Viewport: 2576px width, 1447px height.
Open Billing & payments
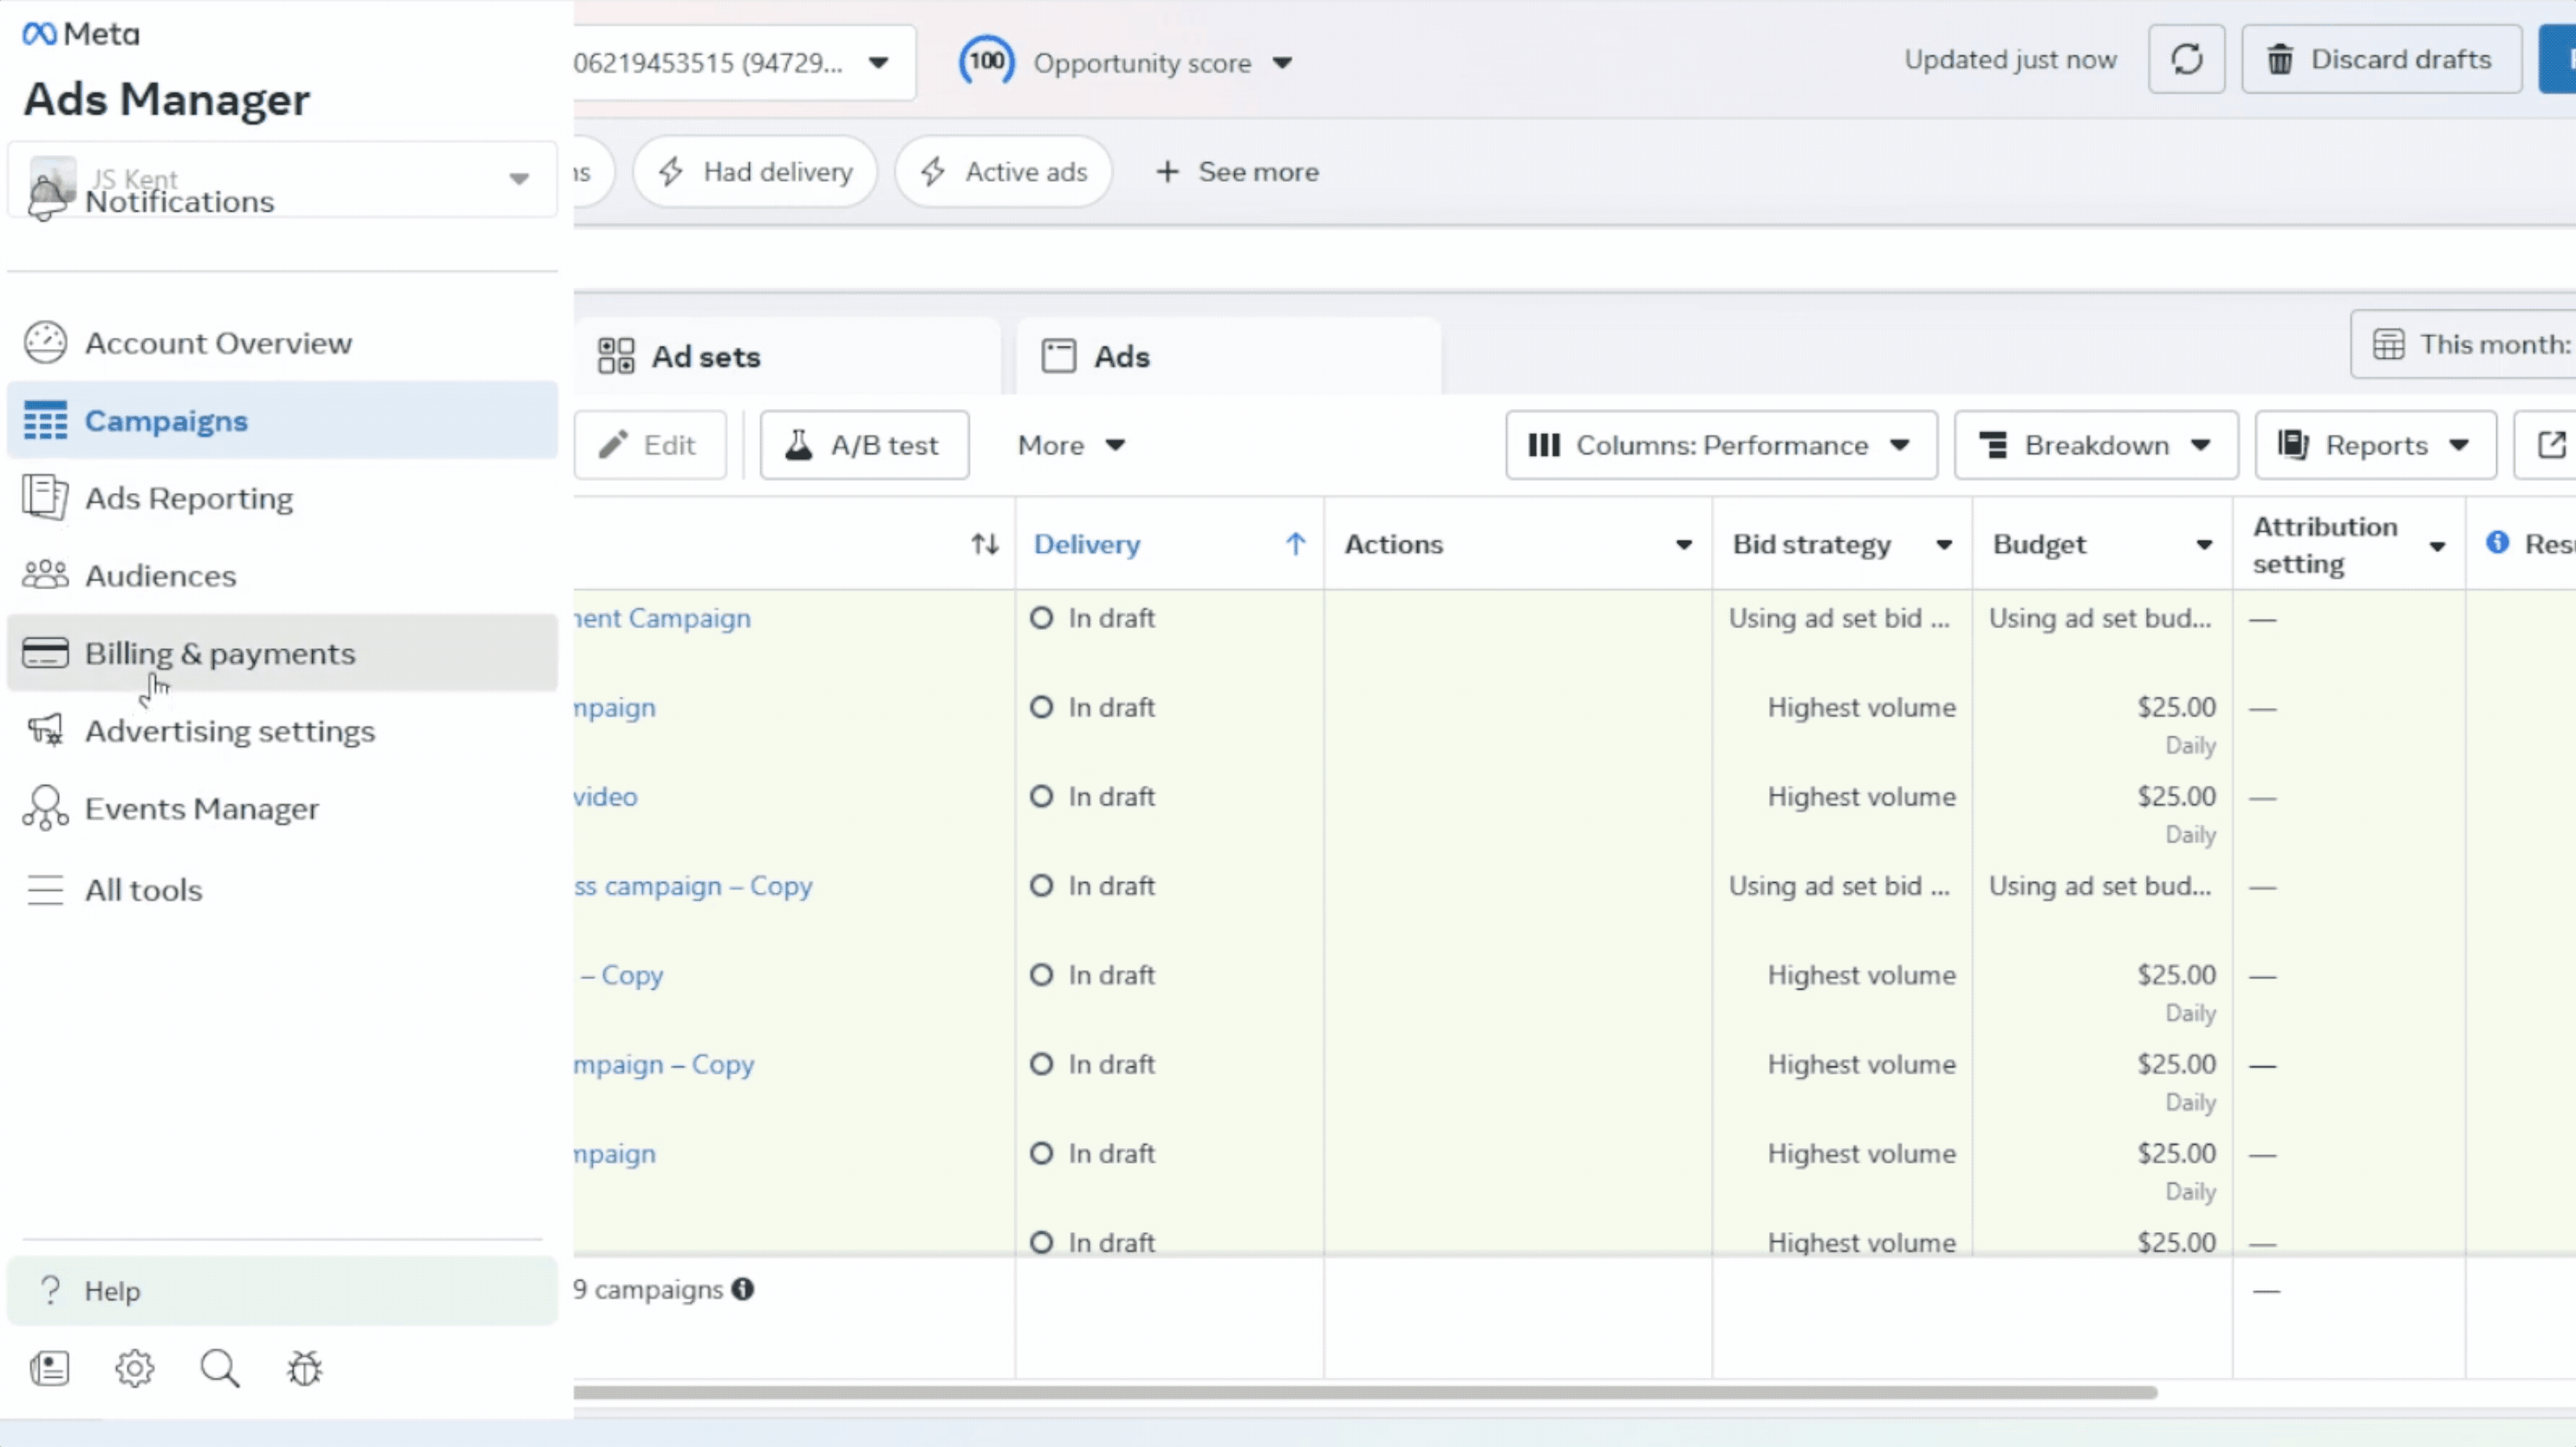tap(219, 653)
